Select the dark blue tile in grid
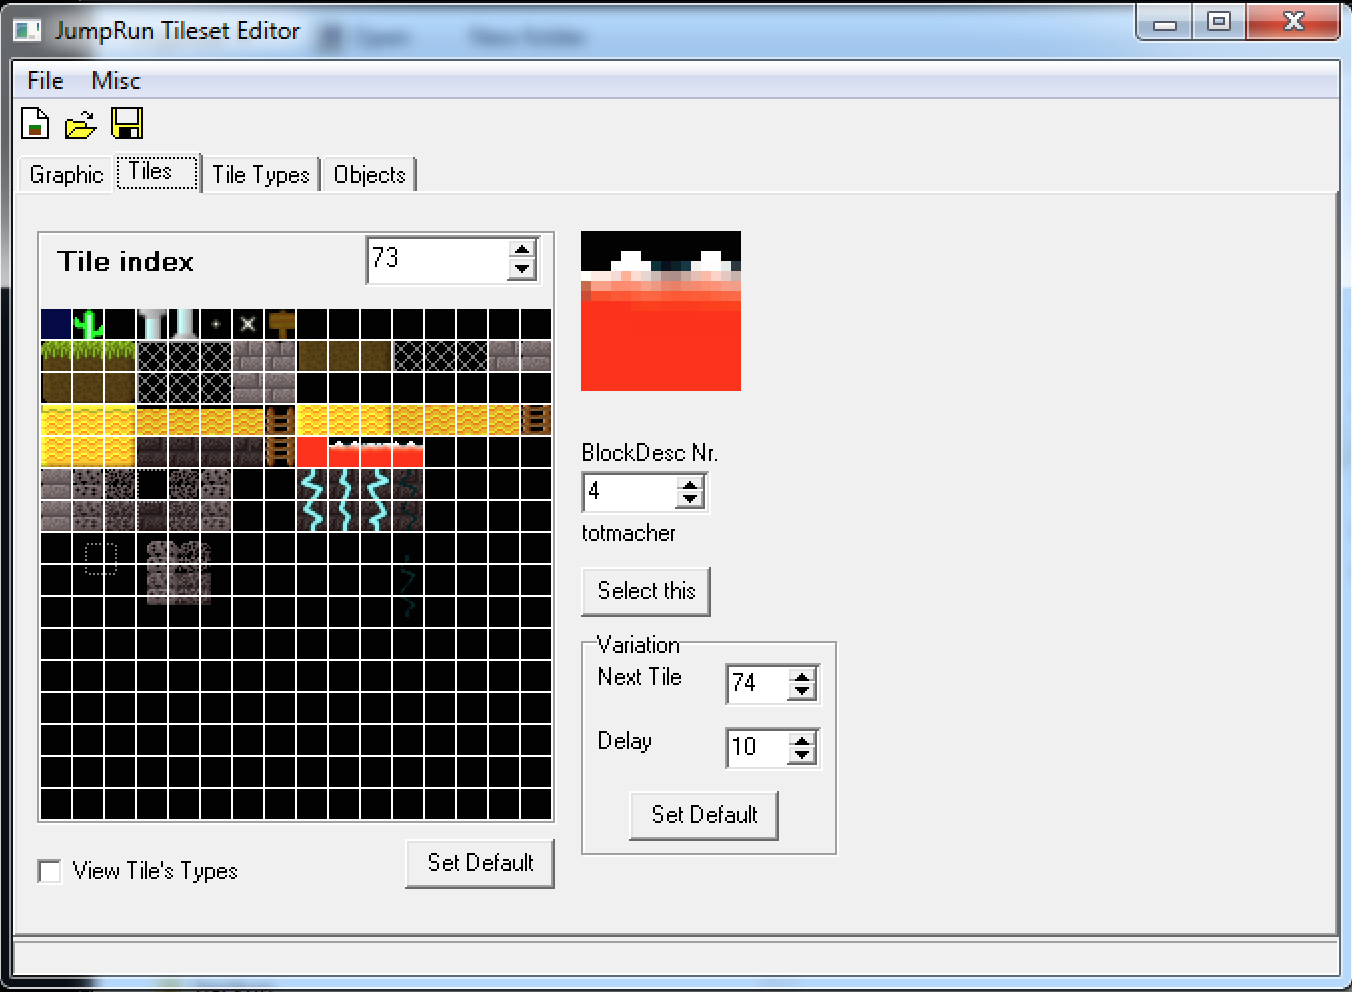1352x992 pixels. [56, 324]
